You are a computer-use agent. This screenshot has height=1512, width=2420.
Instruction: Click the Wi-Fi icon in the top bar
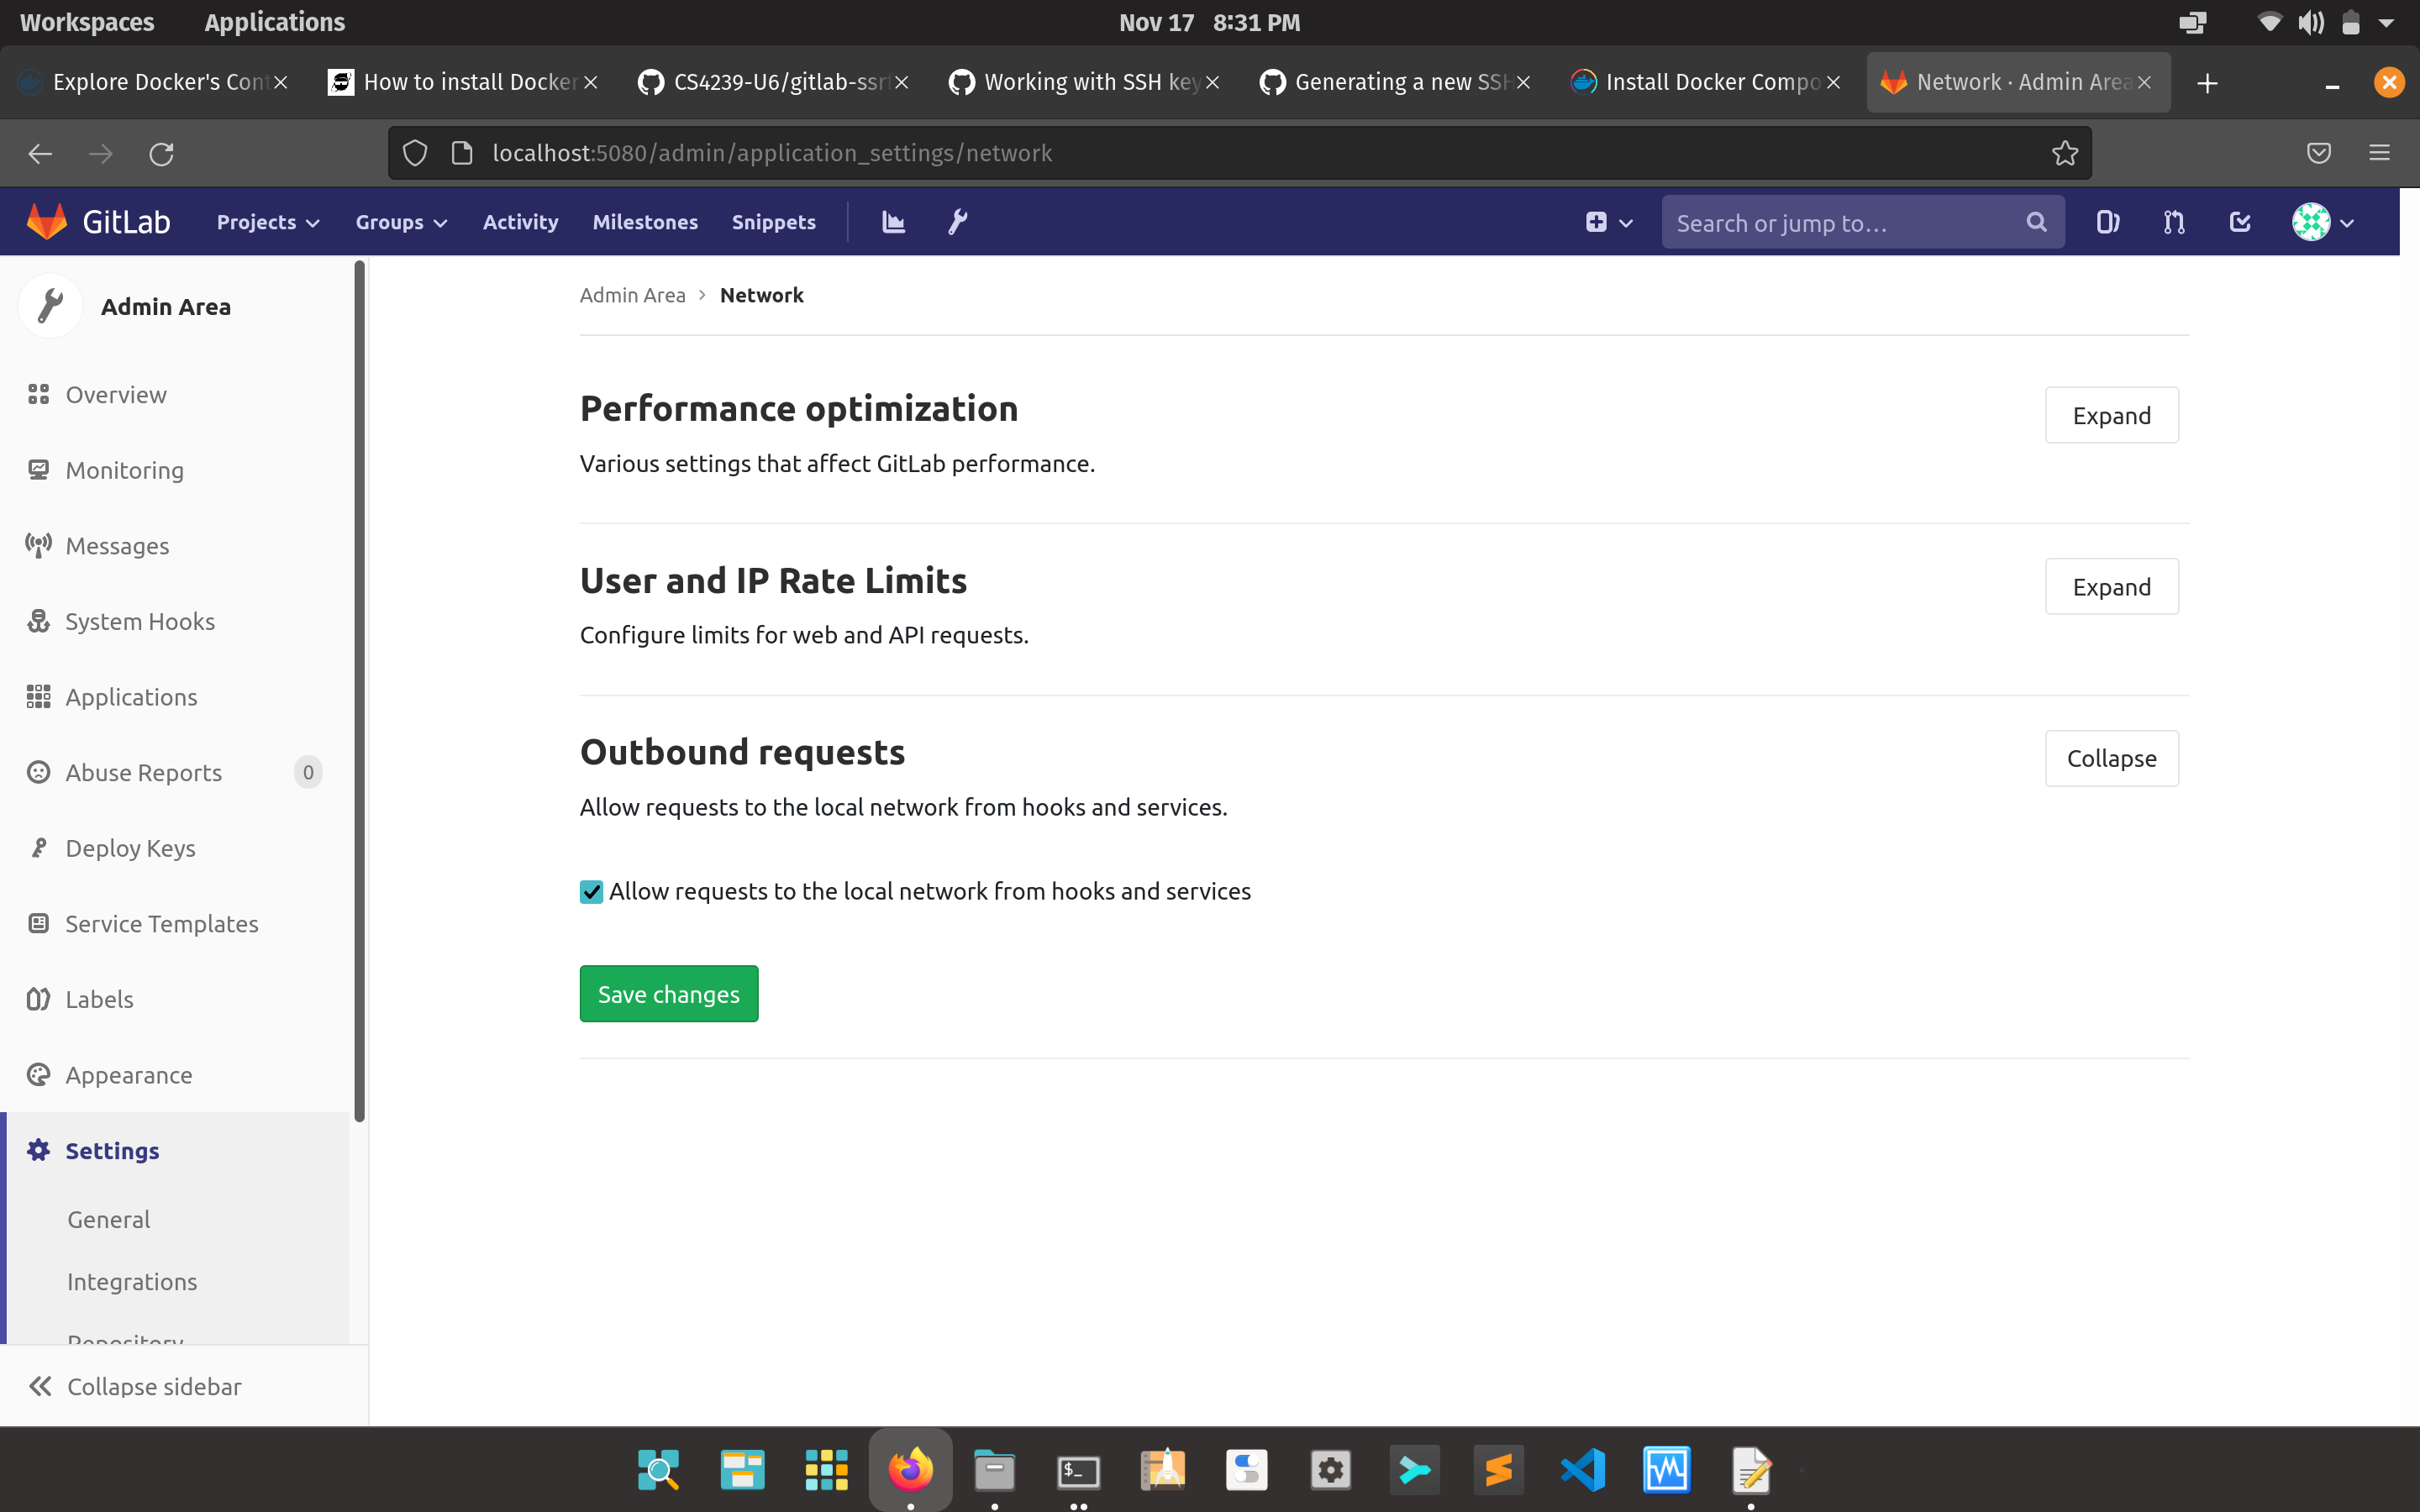2269,22
